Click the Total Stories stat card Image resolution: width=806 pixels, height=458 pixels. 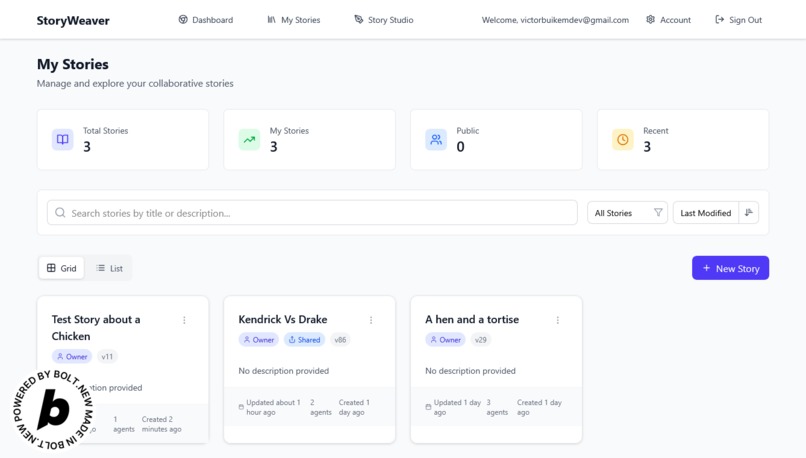click(x=123, y=139)
